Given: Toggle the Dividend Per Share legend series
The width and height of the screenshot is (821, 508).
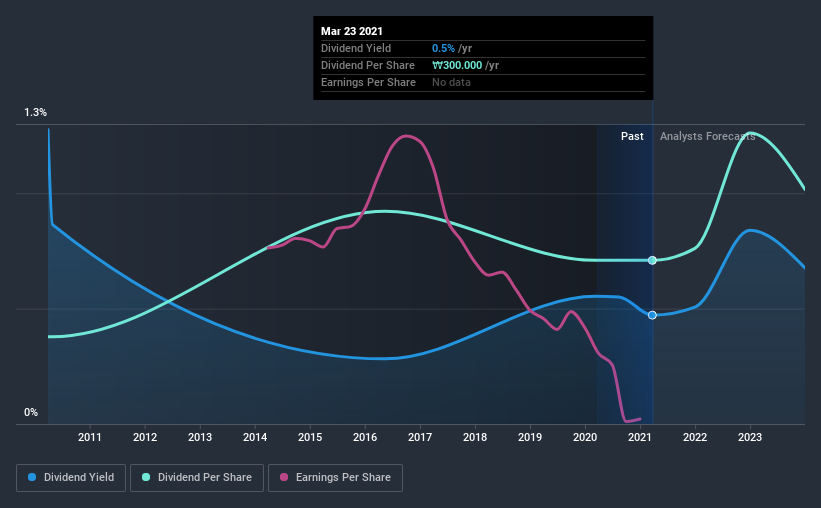Looking at the screenshot, I should coord(197,478).
